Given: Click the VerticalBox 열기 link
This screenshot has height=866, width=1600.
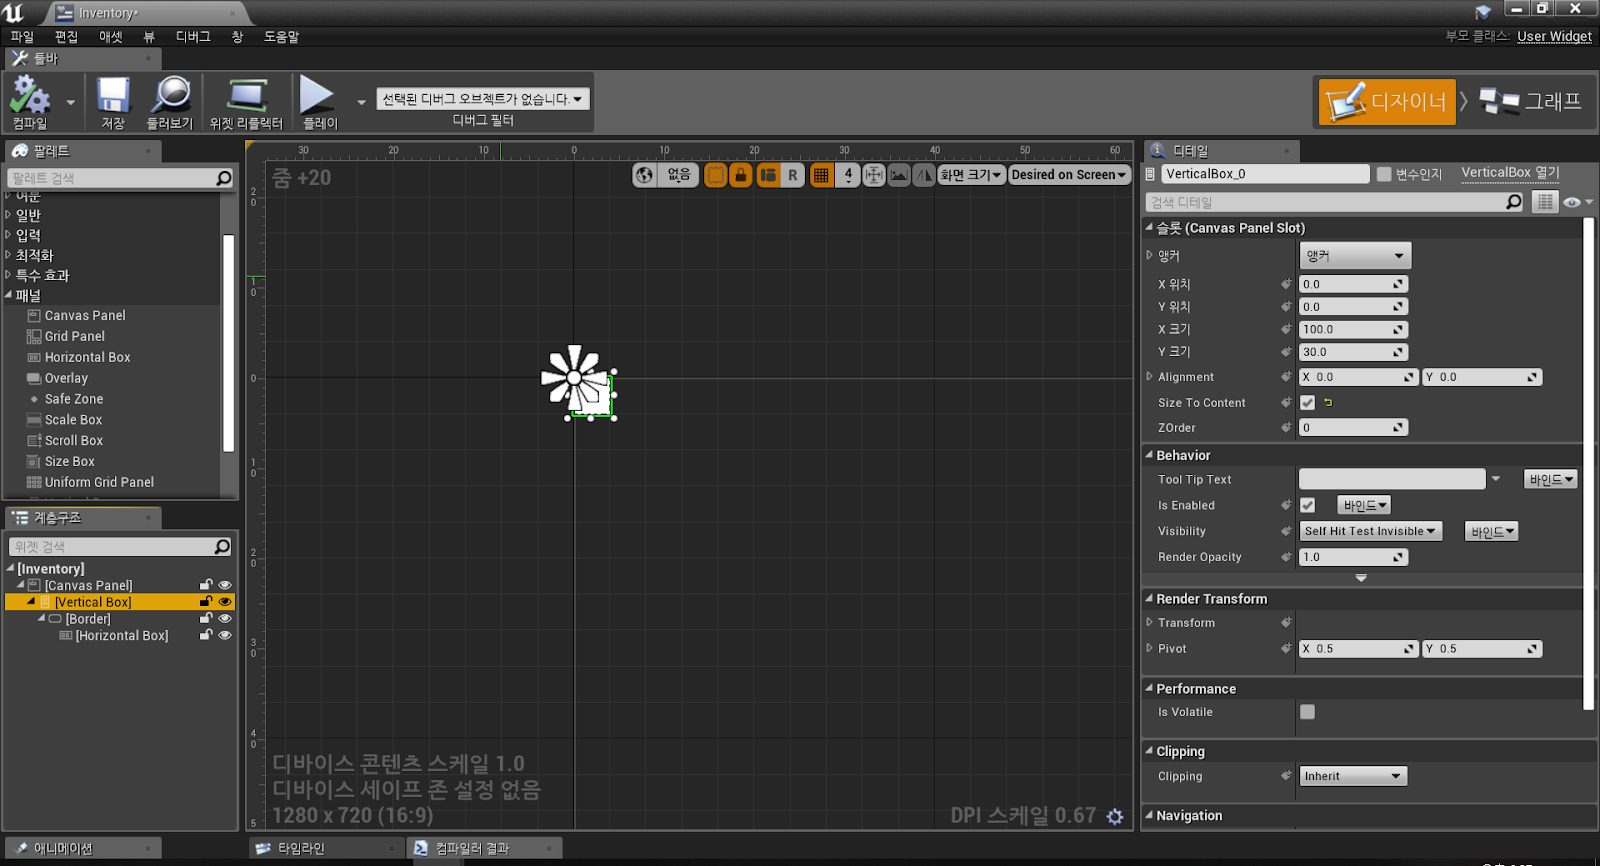Looking at the screenshot, I should coord(1510,173).
